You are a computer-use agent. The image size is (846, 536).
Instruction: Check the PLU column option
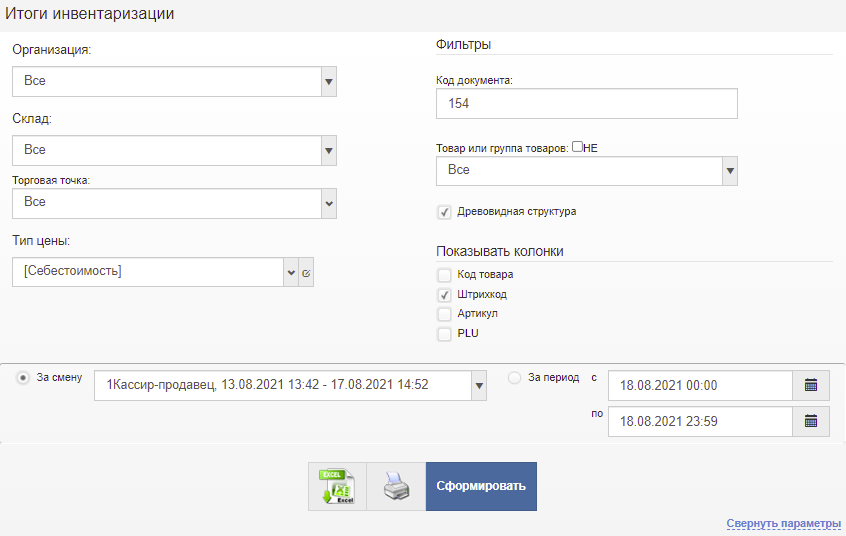[x=444, y=334]
